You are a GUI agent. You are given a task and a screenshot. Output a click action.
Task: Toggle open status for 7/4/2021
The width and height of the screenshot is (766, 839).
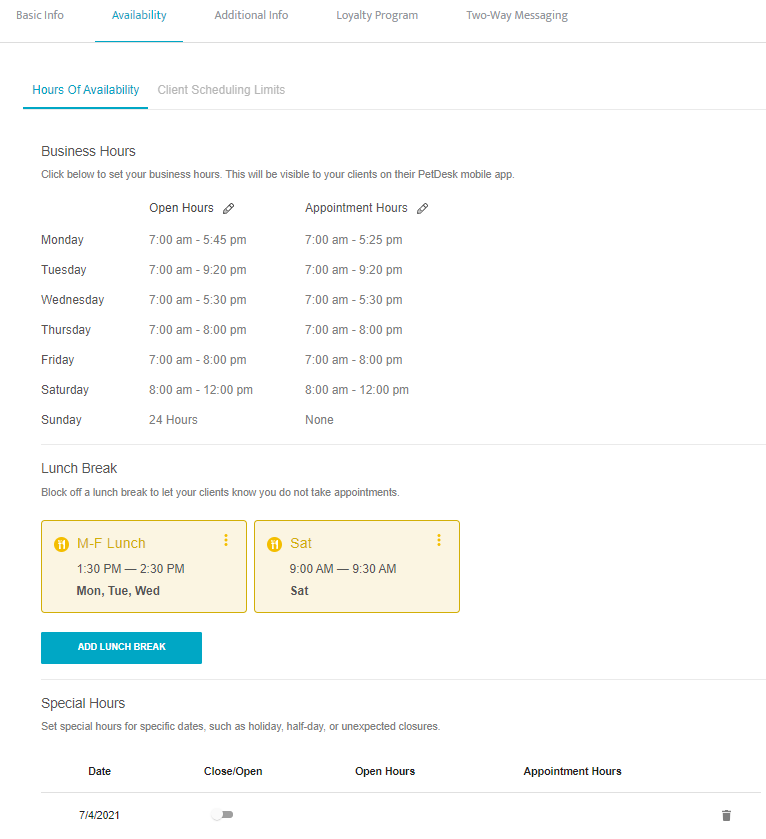pyautogui.click(x=222, y=816)
